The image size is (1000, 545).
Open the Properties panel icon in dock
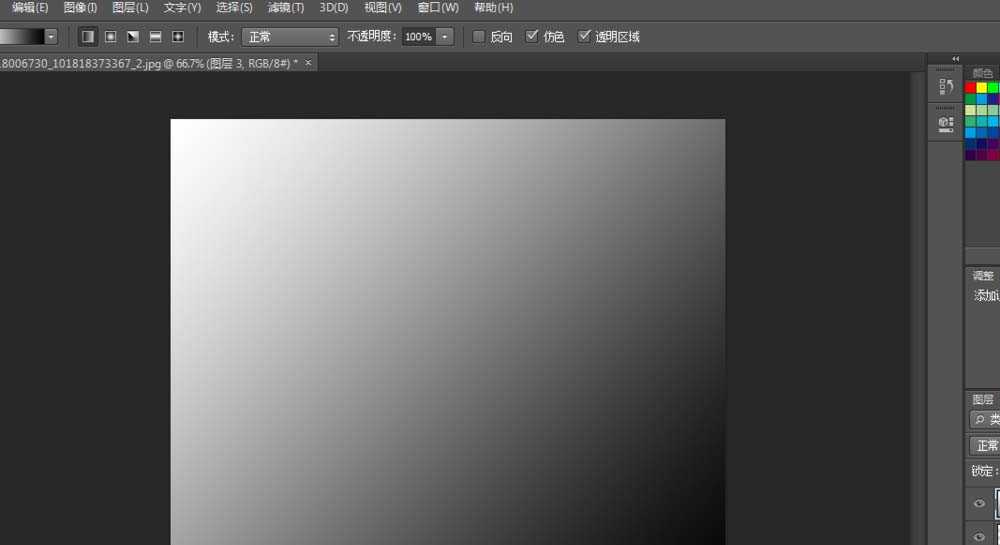click(x=945, y=124)
